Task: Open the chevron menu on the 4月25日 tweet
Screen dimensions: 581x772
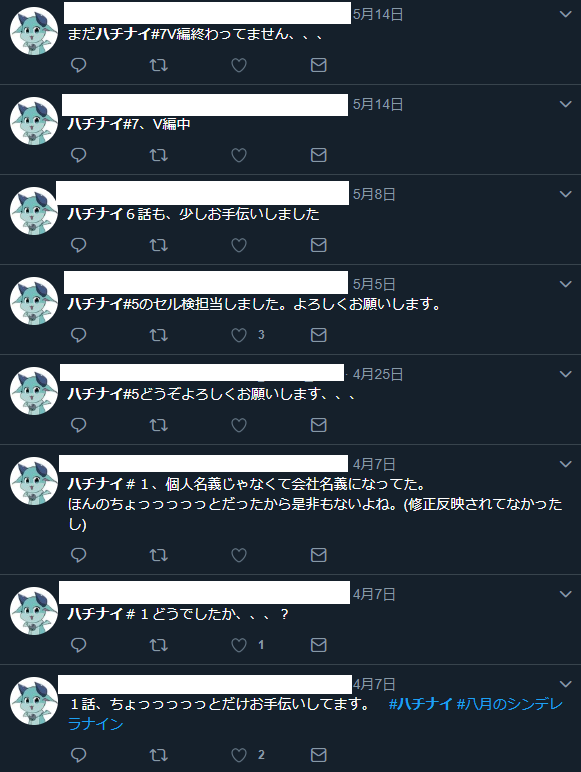Action: 566,374
